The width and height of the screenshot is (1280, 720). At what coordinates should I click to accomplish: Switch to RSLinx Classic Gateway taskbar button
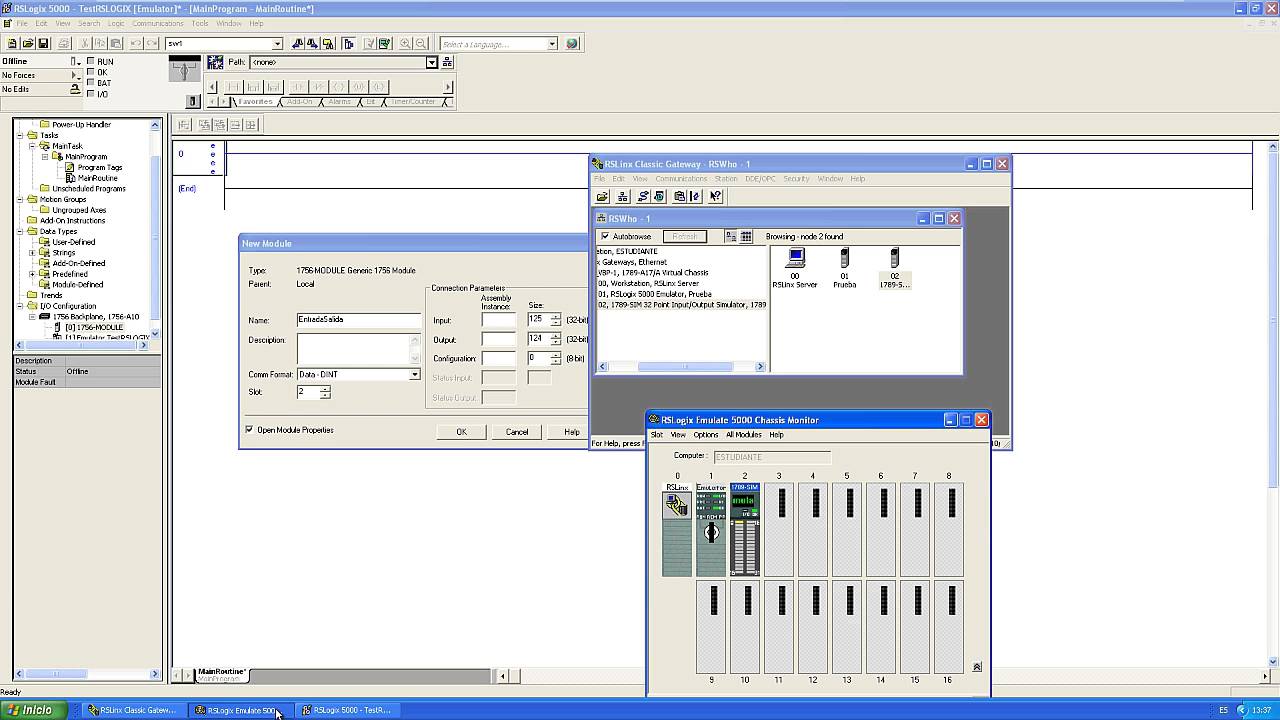pos(132,710)
